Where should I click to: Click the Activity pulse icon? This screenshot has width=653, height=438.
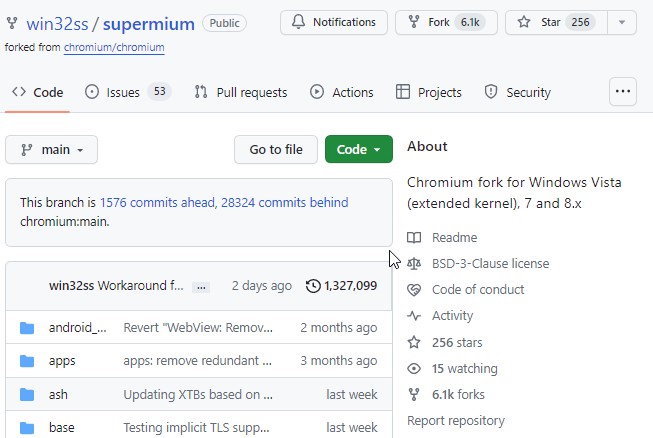click(x=414, y=316)
